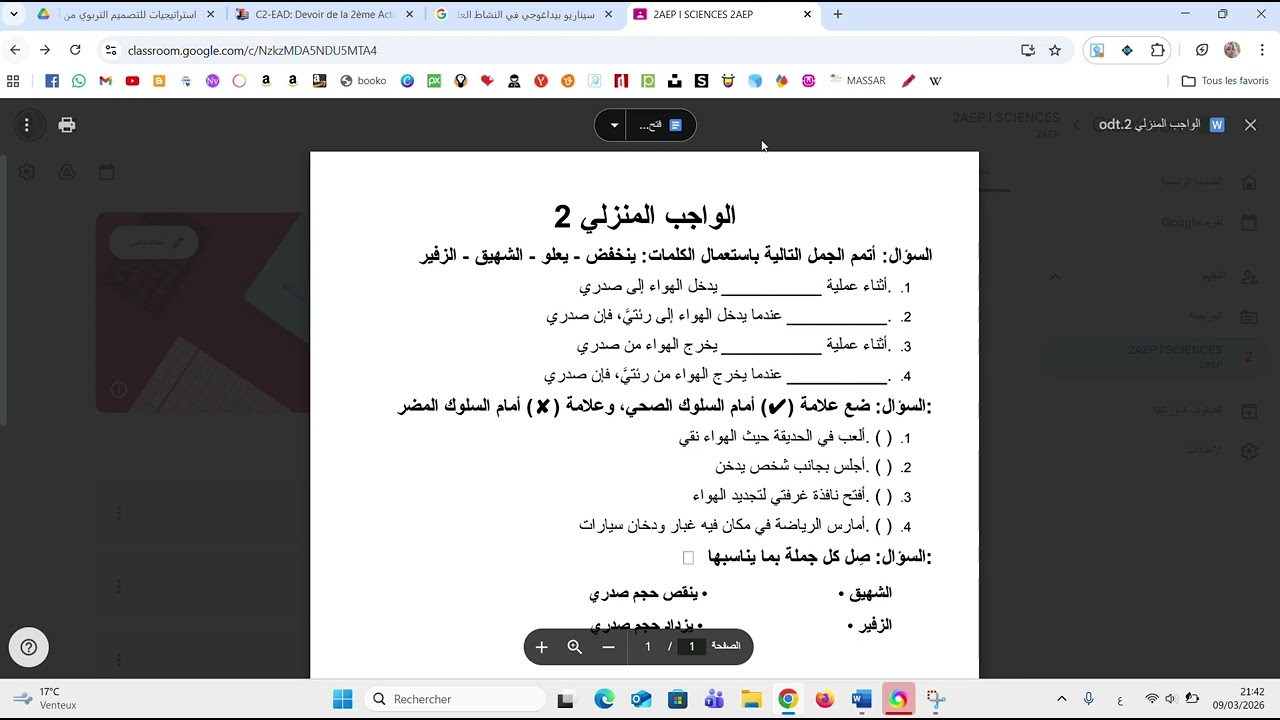Click the 'Rechercher' taskbar search box
The image size is (1280, 720).
click(455, 699)
